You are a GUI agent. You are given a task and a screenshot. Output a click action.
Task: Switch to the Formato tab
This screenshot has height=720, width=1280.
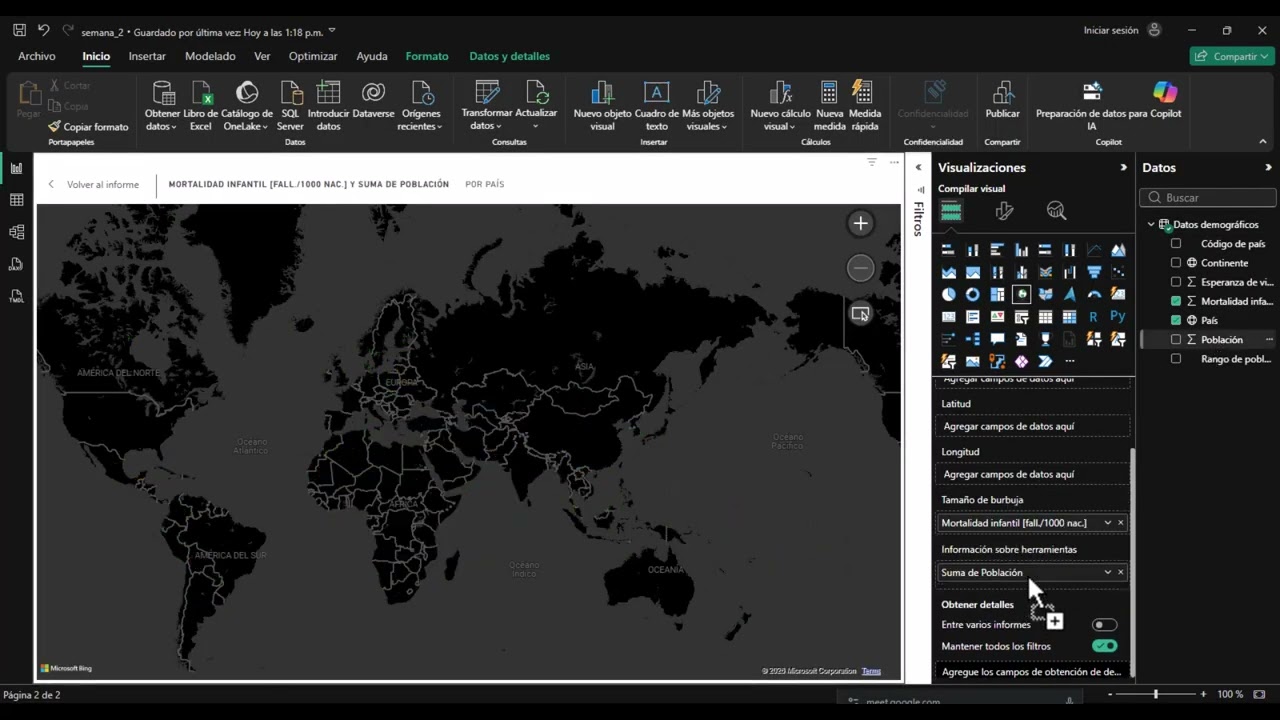[427, 56]
